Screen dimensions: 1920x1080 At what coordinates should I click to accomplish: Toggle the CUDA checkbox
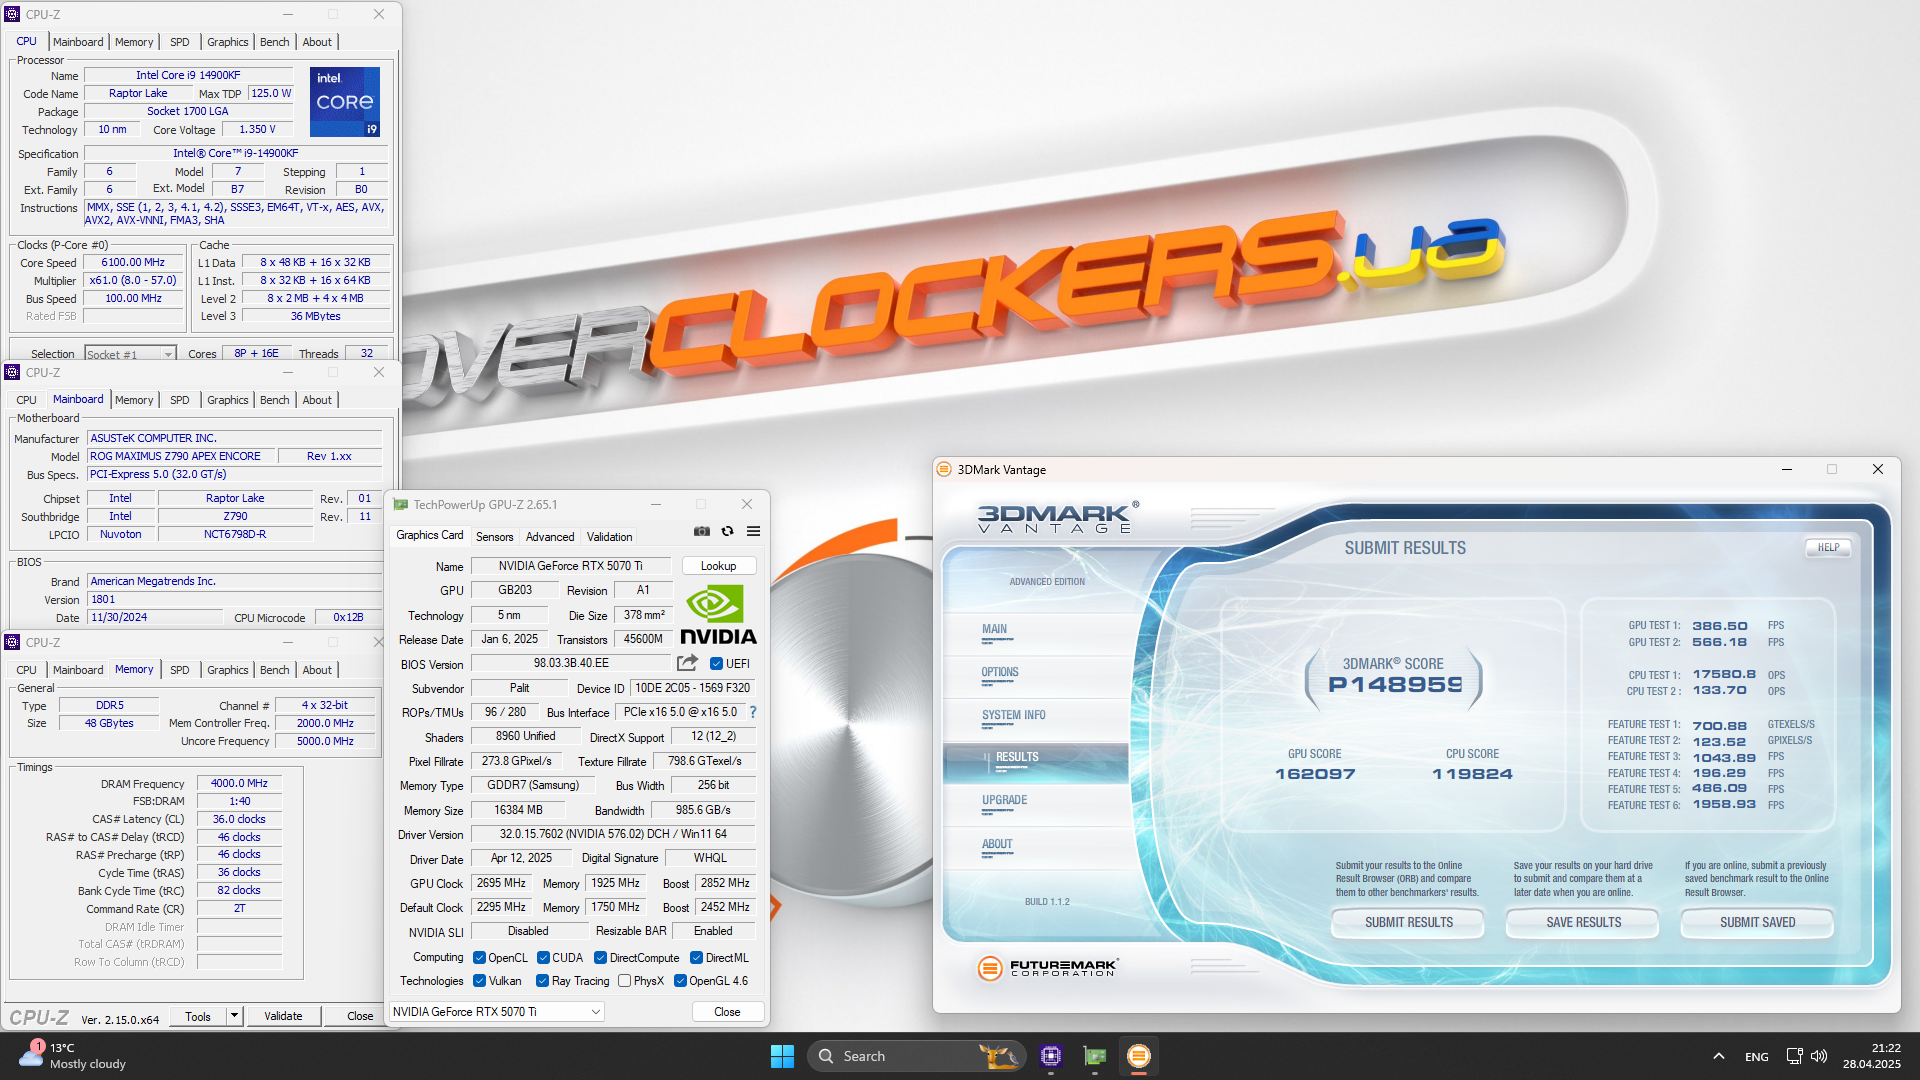(543, 958)
